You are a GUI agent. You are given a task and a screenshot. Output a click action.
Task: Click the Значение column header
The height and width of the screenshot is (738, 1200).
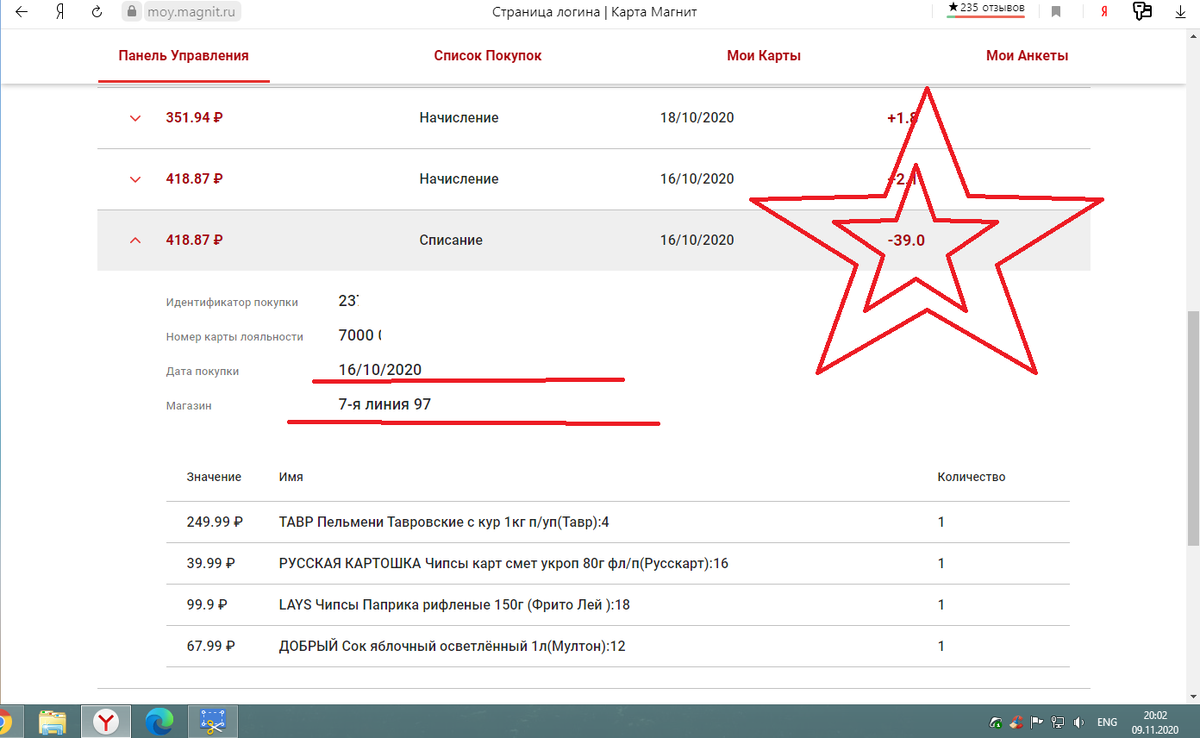point(214,477)
